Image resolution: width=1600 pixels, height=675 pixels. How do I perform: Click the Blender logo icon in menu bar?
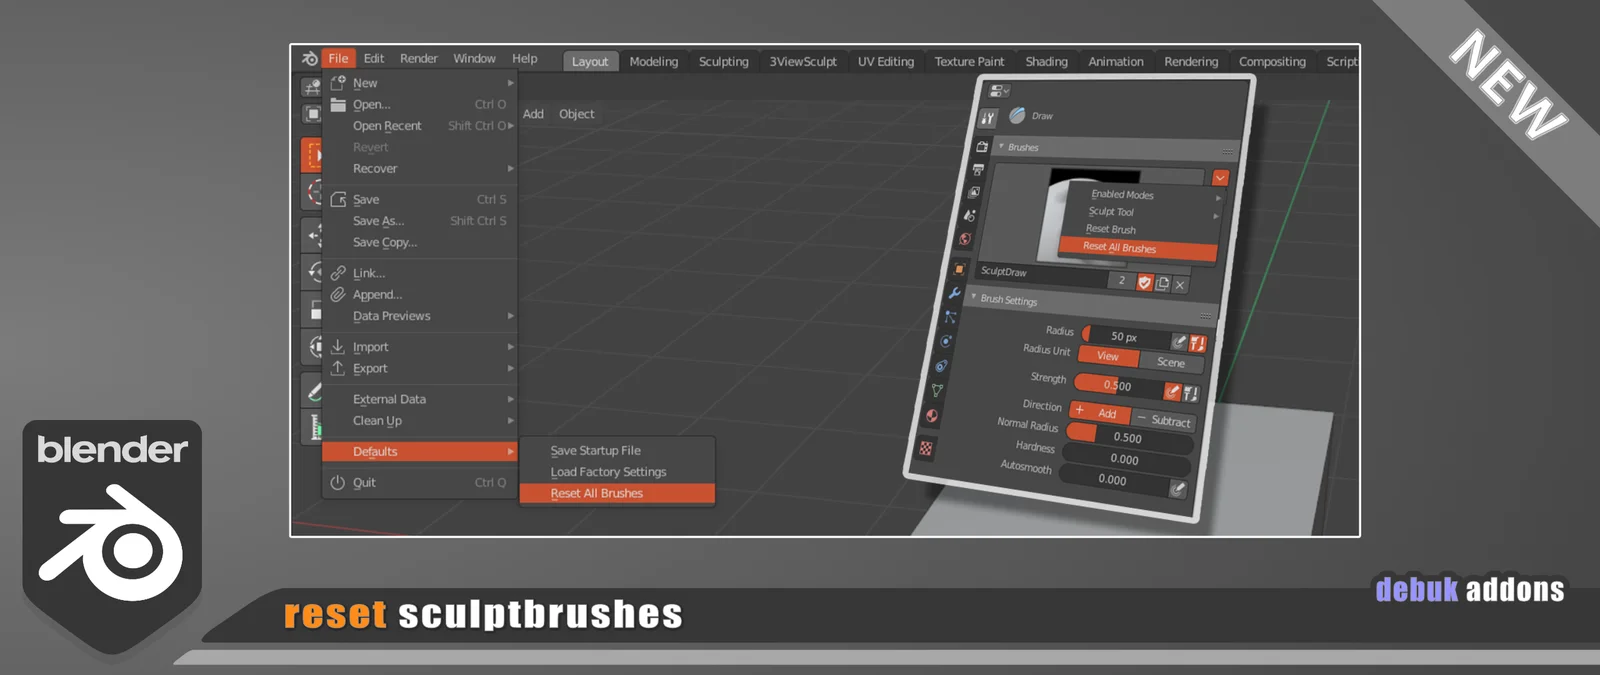(309, 59)
